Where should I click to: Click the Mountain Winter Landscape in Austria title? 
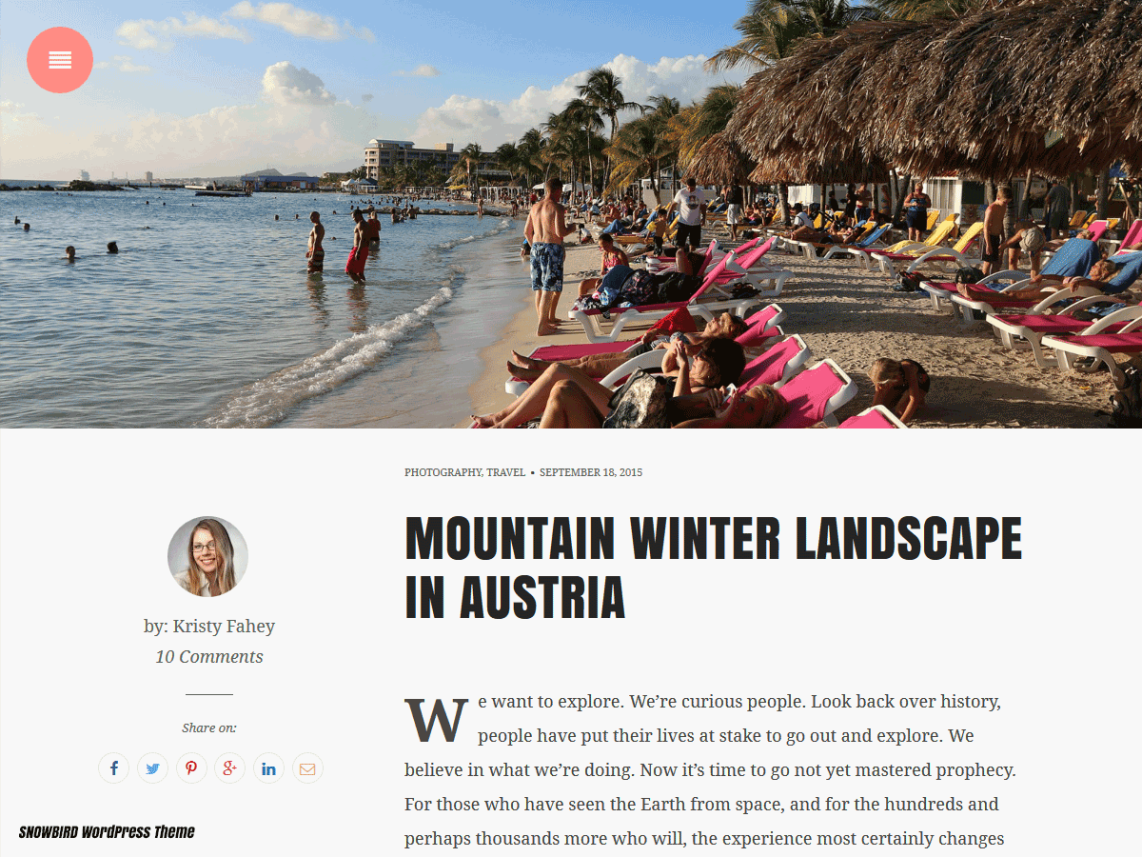click(x=713, y=567)
